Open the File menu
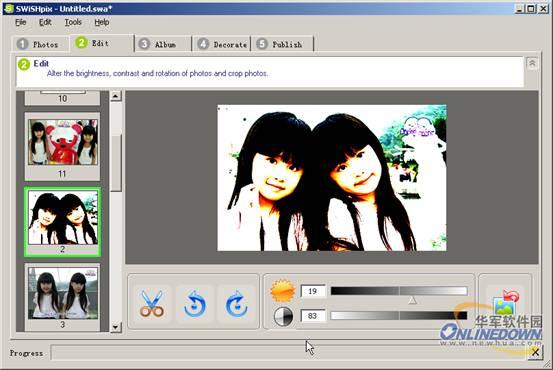The image size is (553, 370). 21,22
